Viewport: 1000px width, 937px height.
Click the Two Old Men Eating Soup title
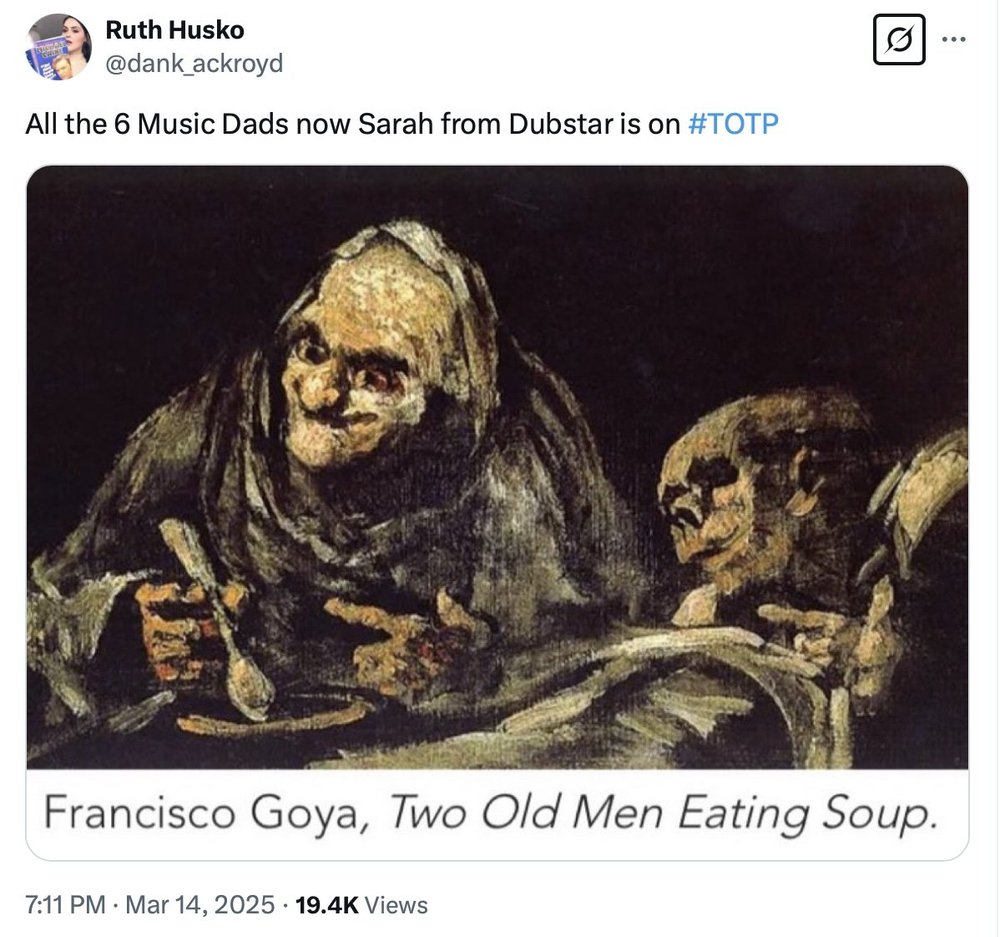tap(663, 814)
